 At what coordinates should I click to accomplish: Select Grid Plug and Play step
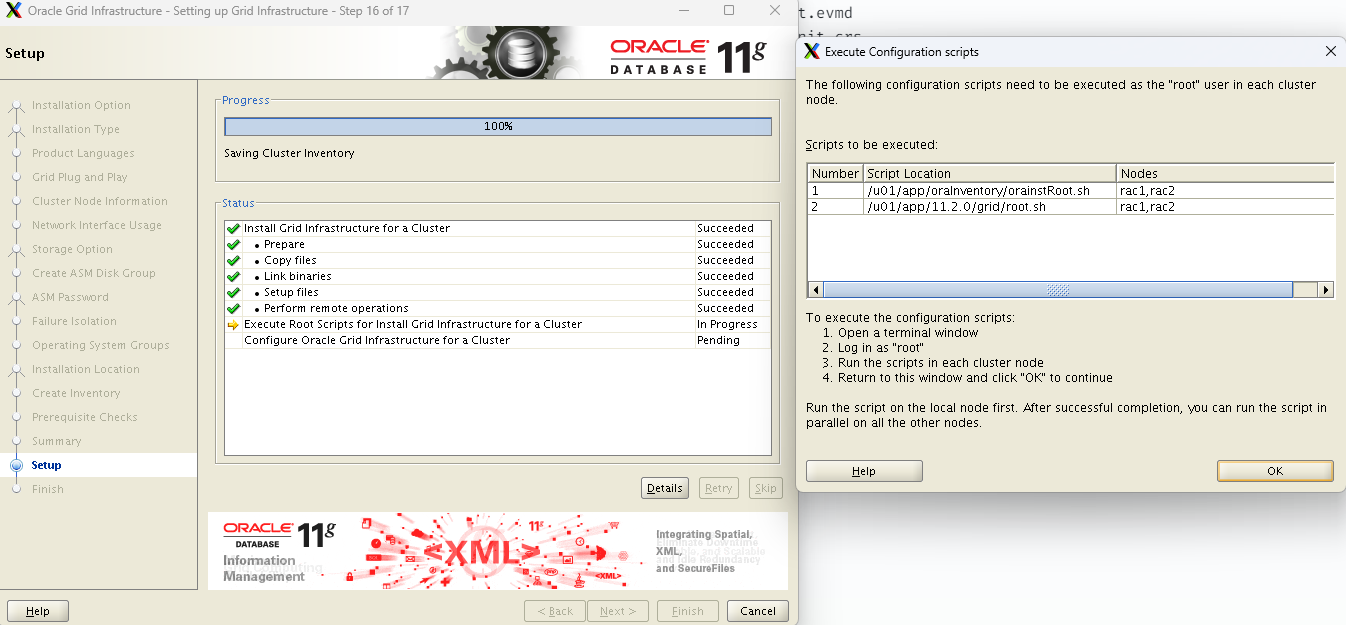click(80, 177)
